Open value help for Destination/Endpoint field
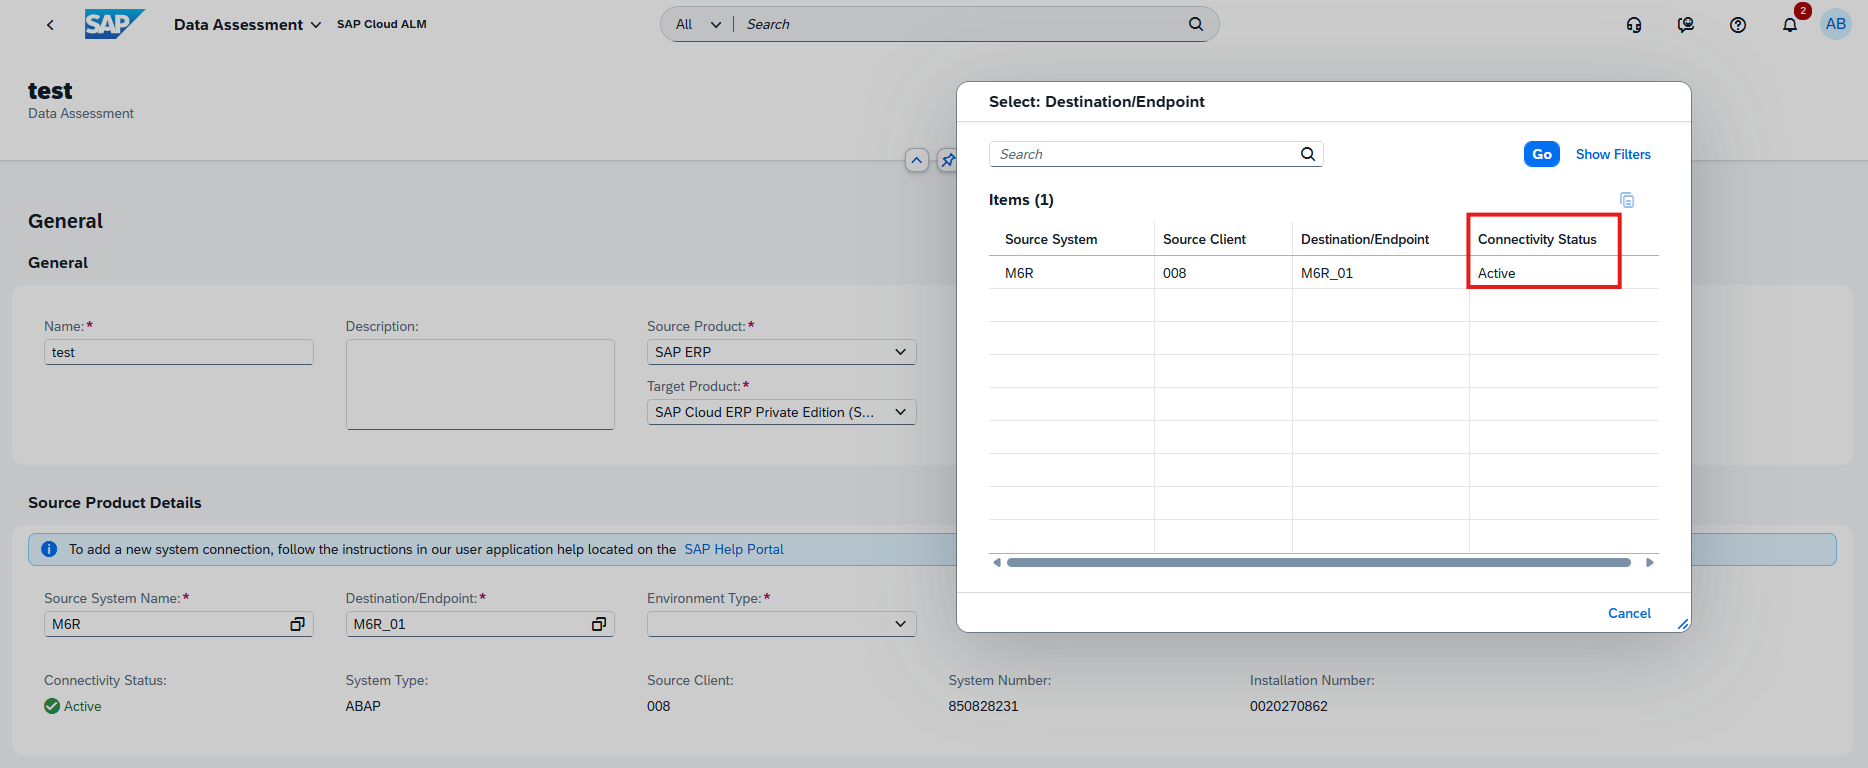 coord(599,624)
